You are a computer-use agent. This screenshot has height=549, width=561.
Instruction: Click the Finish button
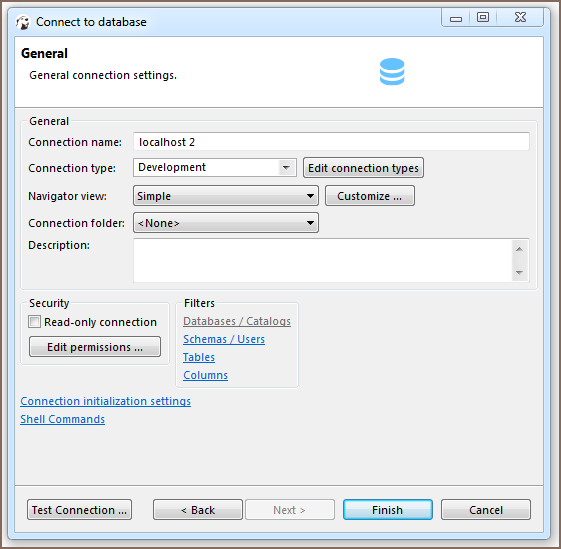pyautogui.click(x=388, y=510)
